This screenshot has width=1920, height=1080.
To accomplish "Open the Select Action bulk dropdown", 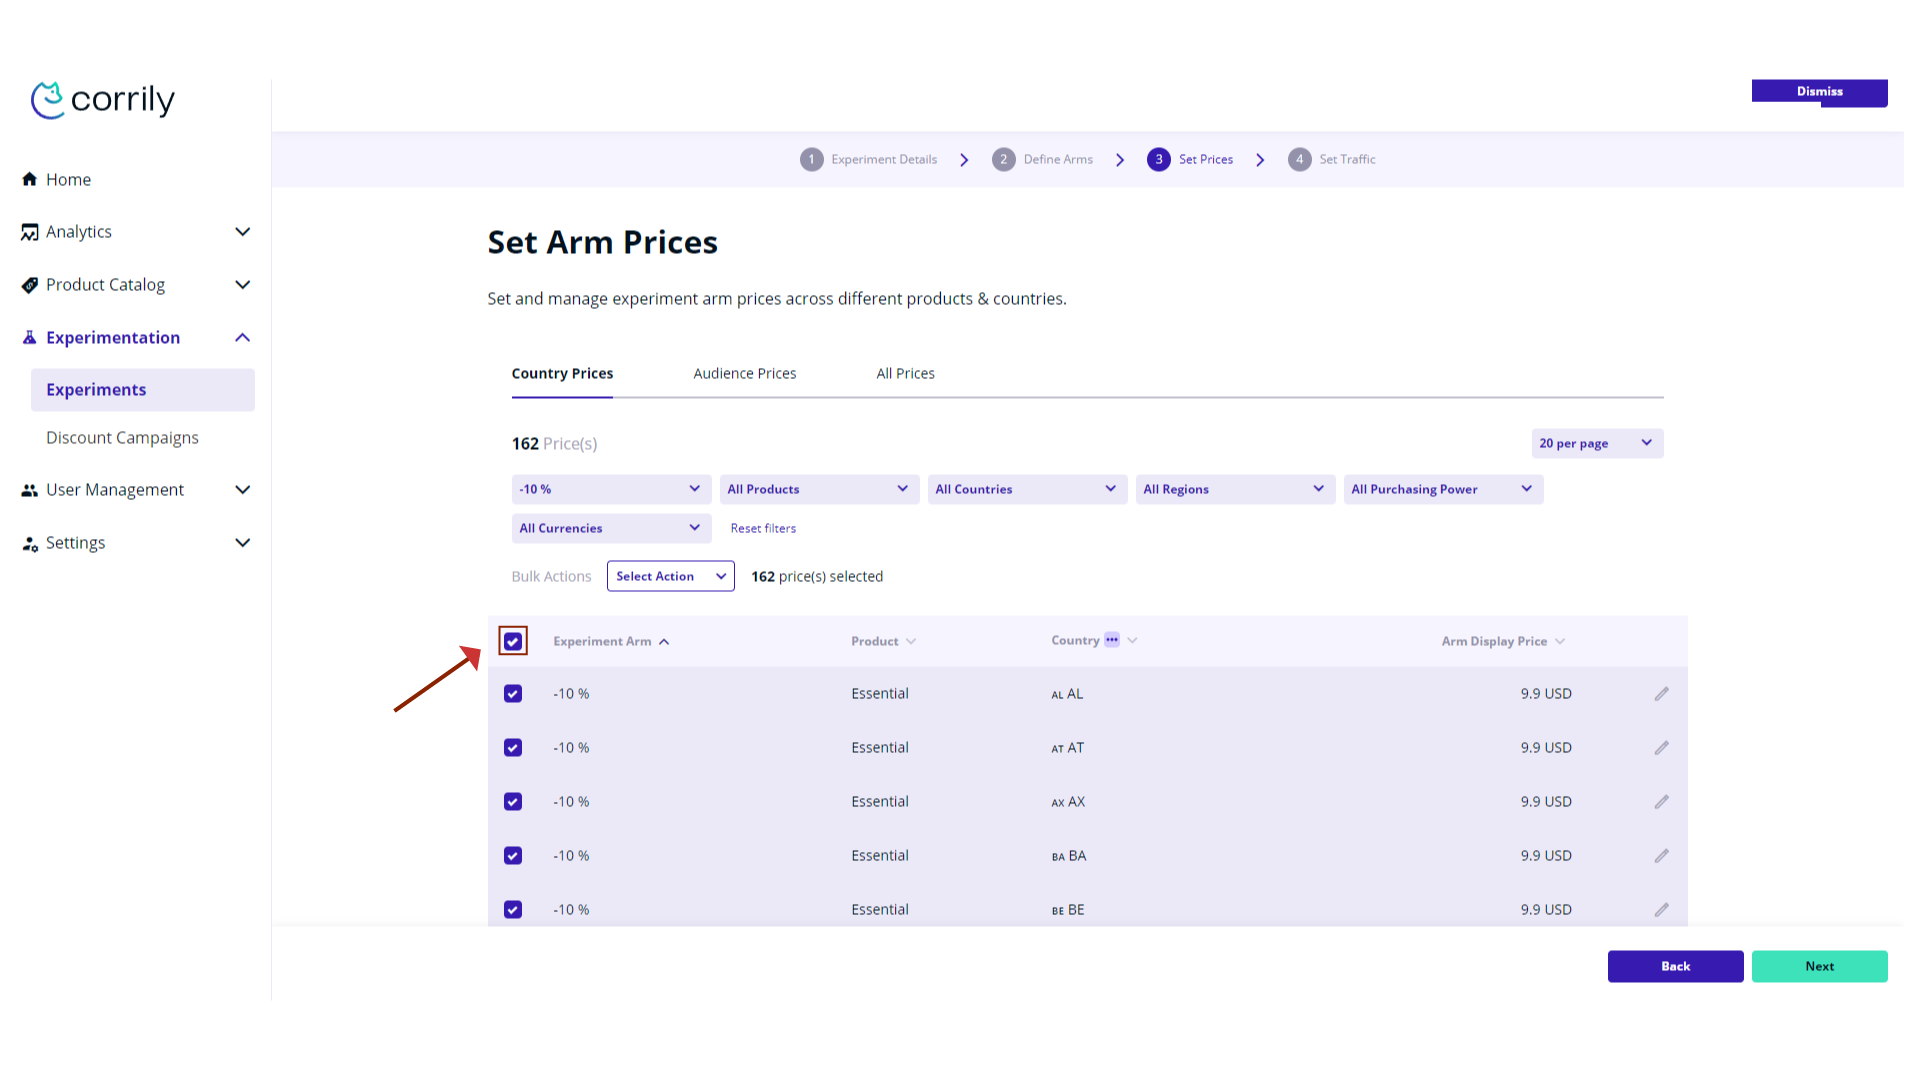I will [x=670, y=576].
